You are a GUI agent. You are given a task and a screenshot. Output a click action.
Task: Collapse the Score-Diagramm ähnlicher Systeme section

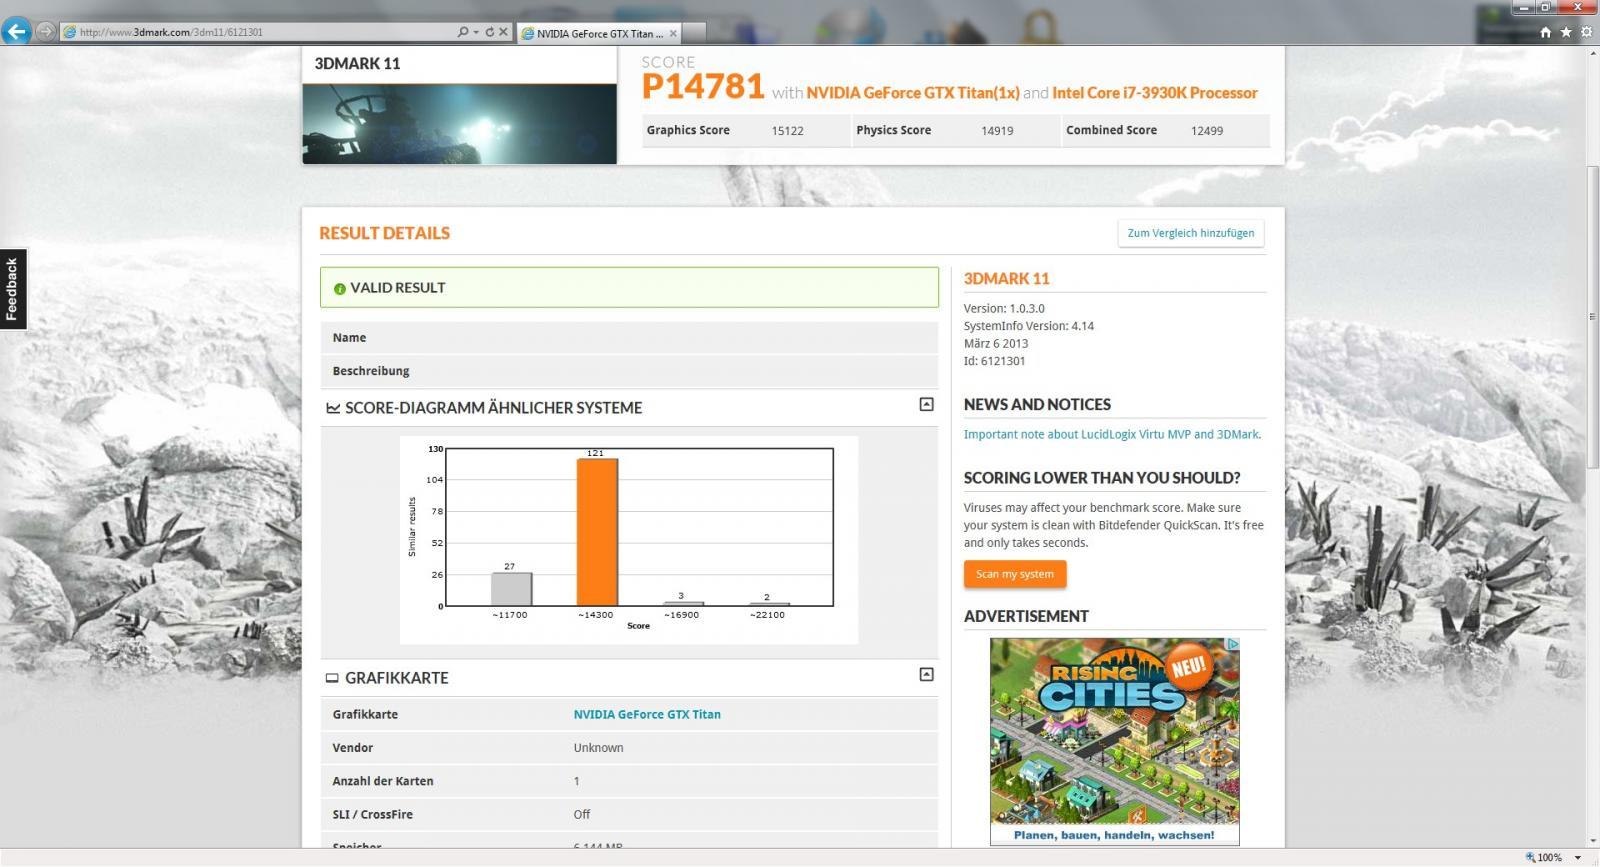[926, 404]
